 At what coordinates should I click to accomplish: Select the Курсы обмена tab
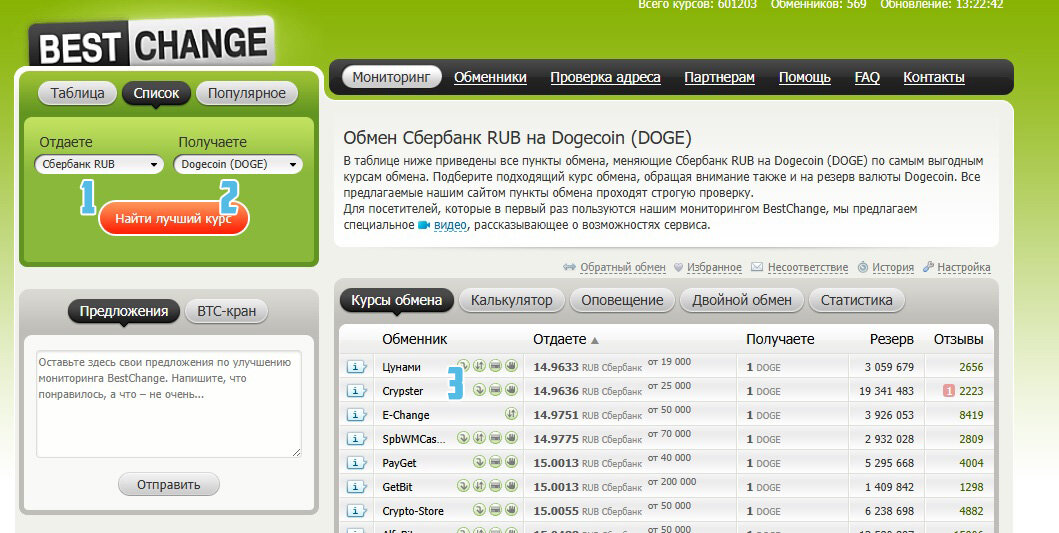click(396, 300)
